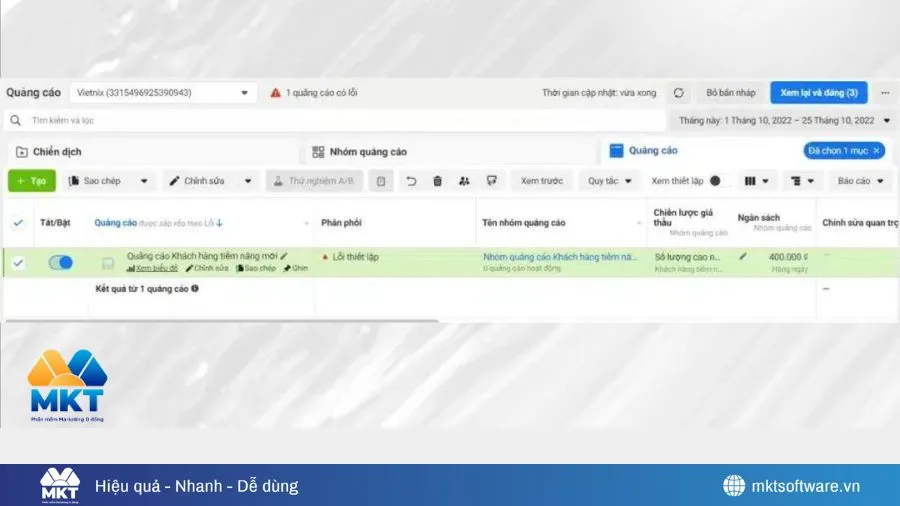Click the clipboard icon in the toolbar

[380, 181]
